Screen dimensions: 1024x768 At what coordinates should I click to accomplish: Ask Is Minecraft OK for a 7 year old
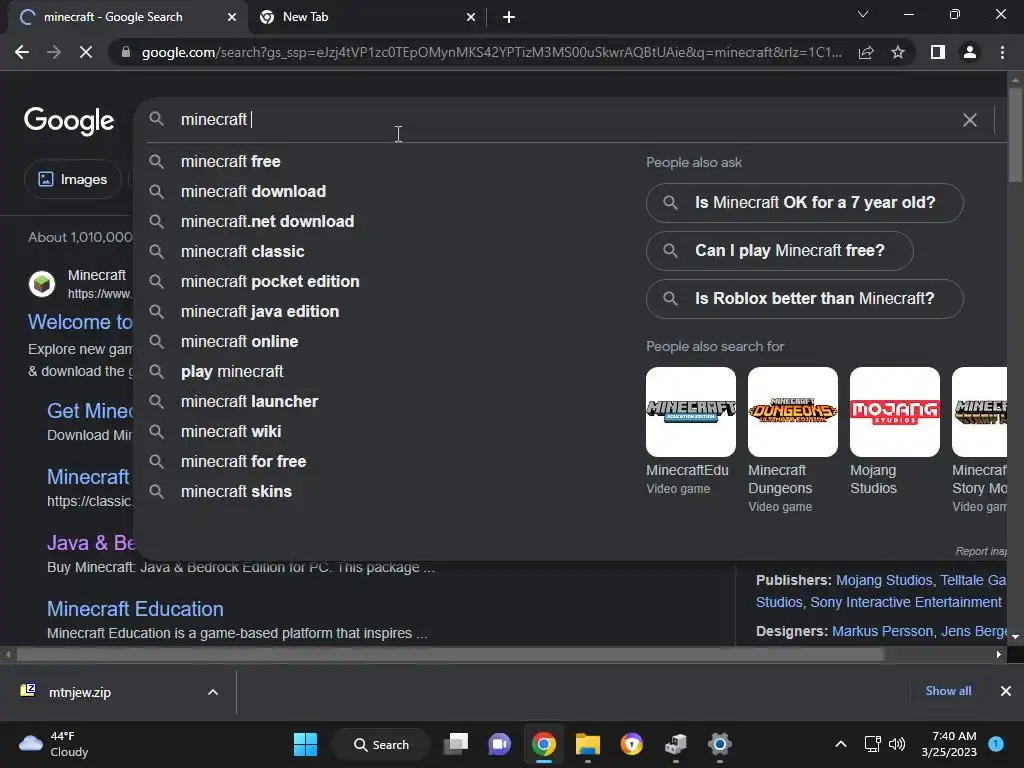(x=805, y=203)
